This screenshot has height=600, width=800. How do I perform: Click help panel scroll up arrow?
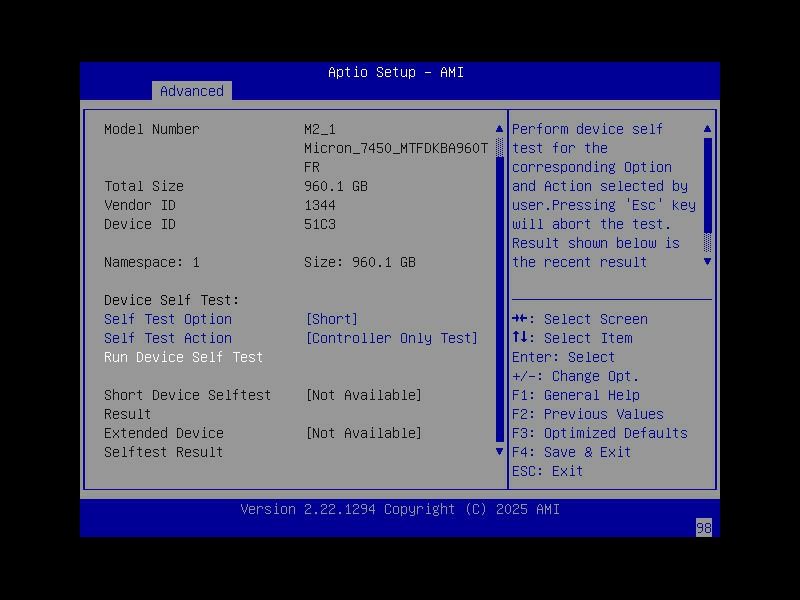pyautogui.click(x=707, y=129)
